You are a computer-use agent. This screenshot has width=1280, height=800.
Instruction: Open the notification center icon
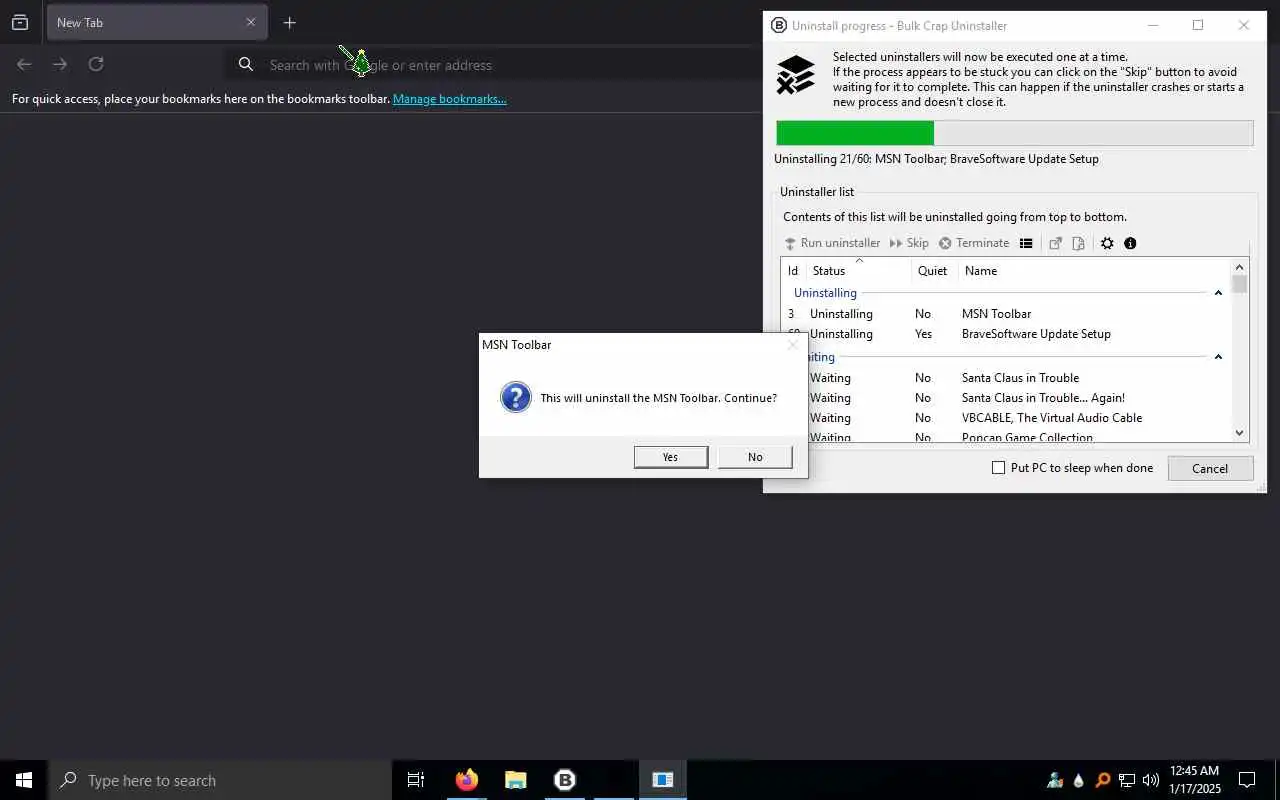[1247, 780]
